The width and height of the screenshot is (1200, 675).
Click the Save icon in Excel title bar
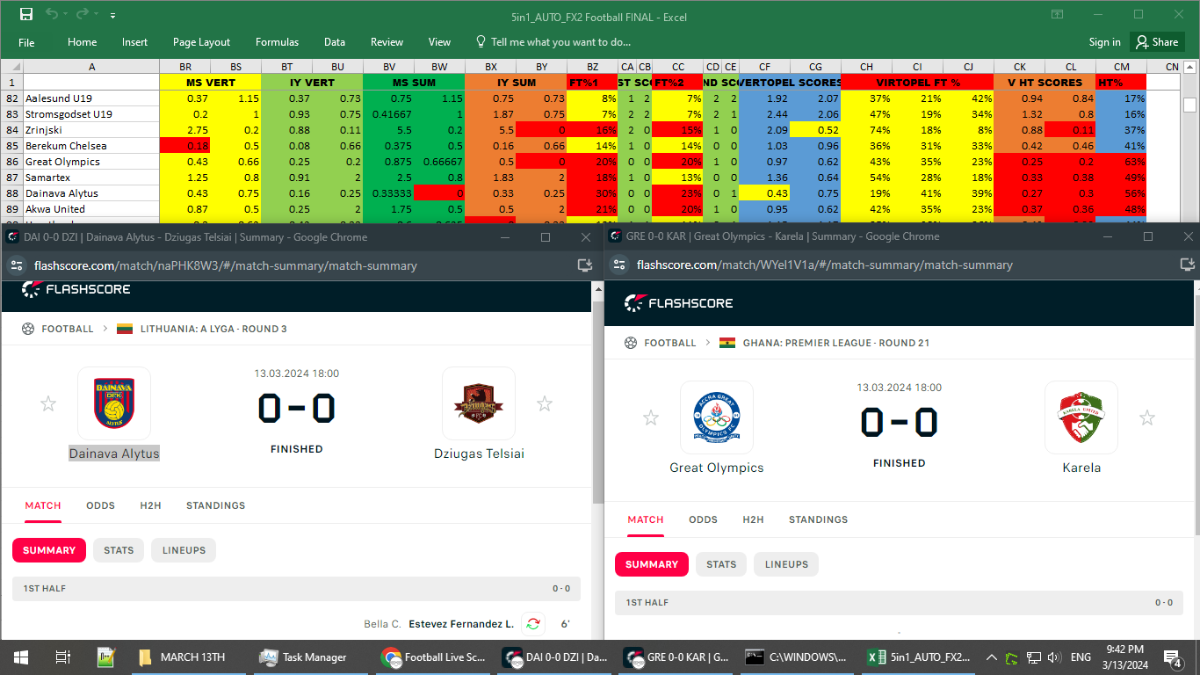26,15
